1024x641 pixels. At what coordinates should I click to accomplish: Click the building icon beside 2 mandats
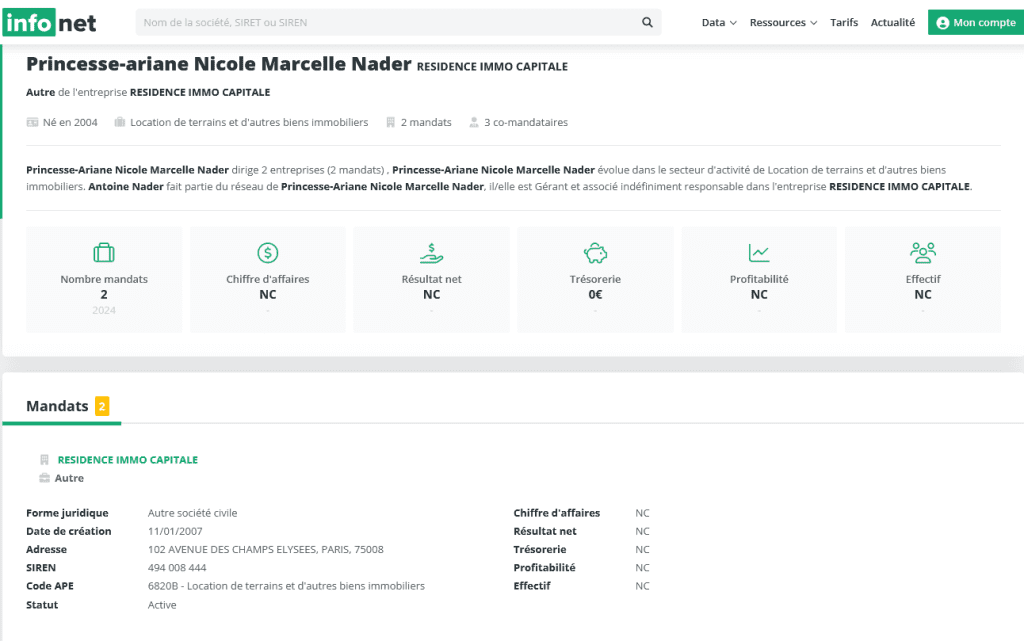[391, 122]
